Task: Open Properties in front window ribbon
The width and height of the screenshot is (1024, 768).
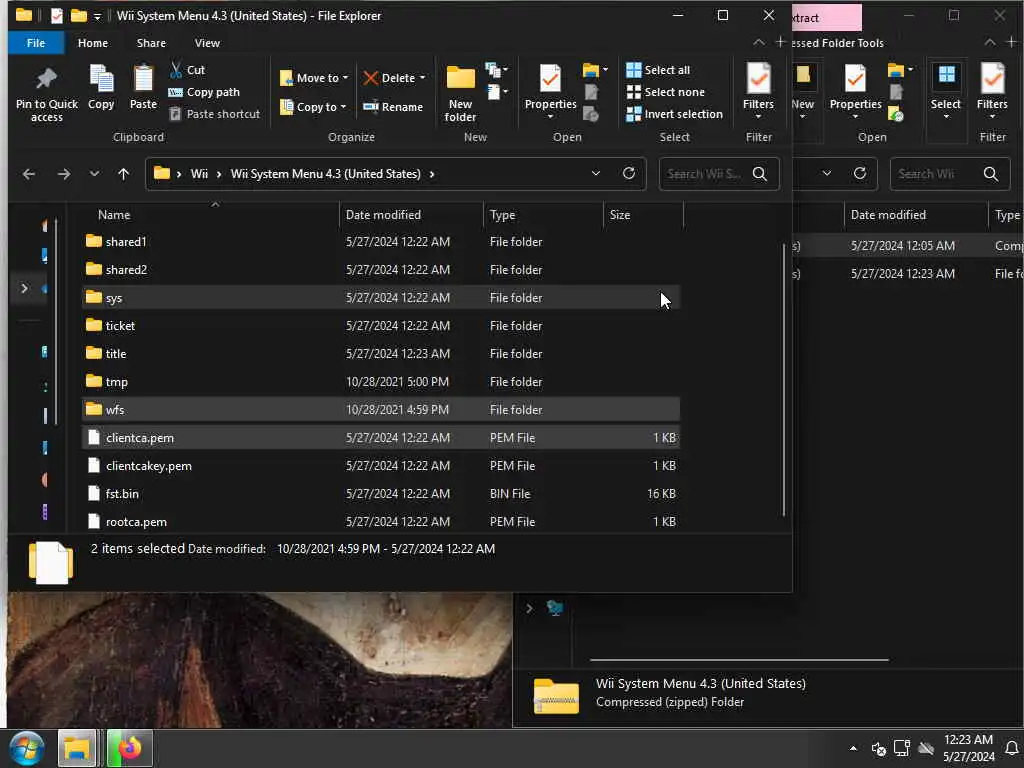Action: click(551, 92)
